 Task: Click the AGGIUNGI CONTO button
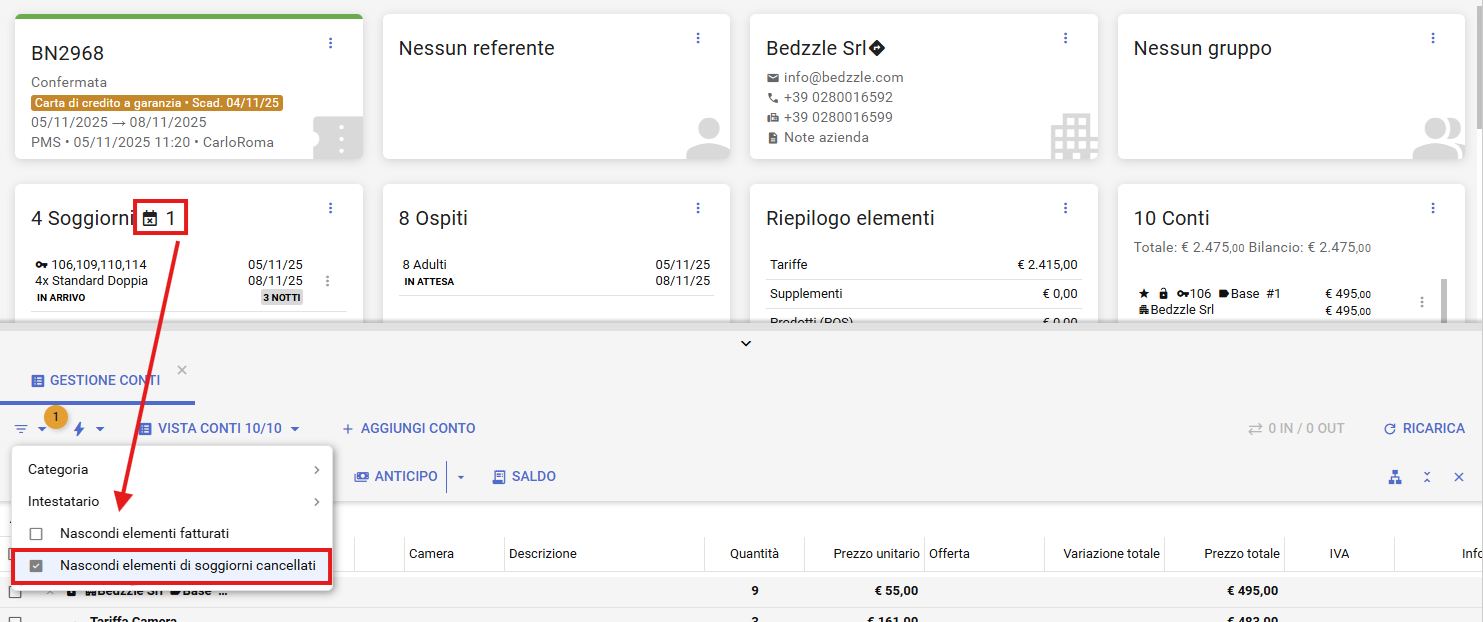click(x=408, y=429)
